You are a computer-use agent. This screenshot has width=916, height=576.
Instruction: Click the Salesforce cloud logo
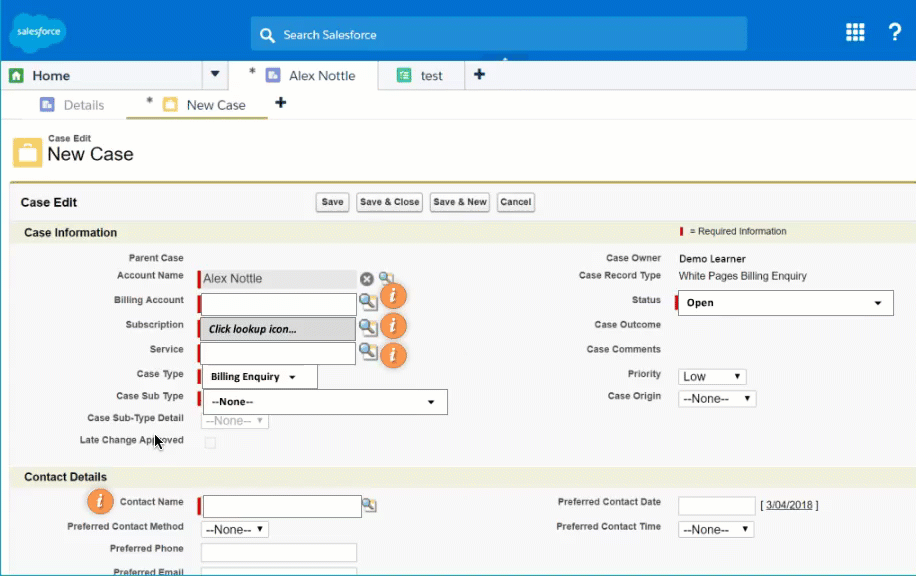pos(38,32)
